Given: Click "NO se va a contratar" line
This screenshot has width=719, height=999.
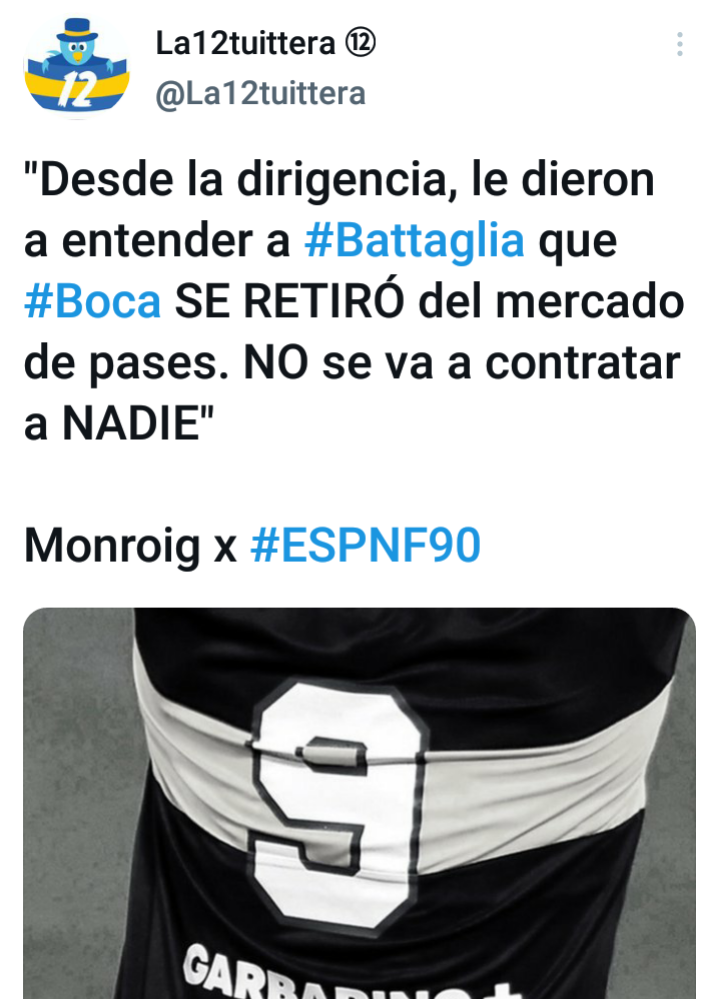Looking at the screenshot, I should pos(462,363).
